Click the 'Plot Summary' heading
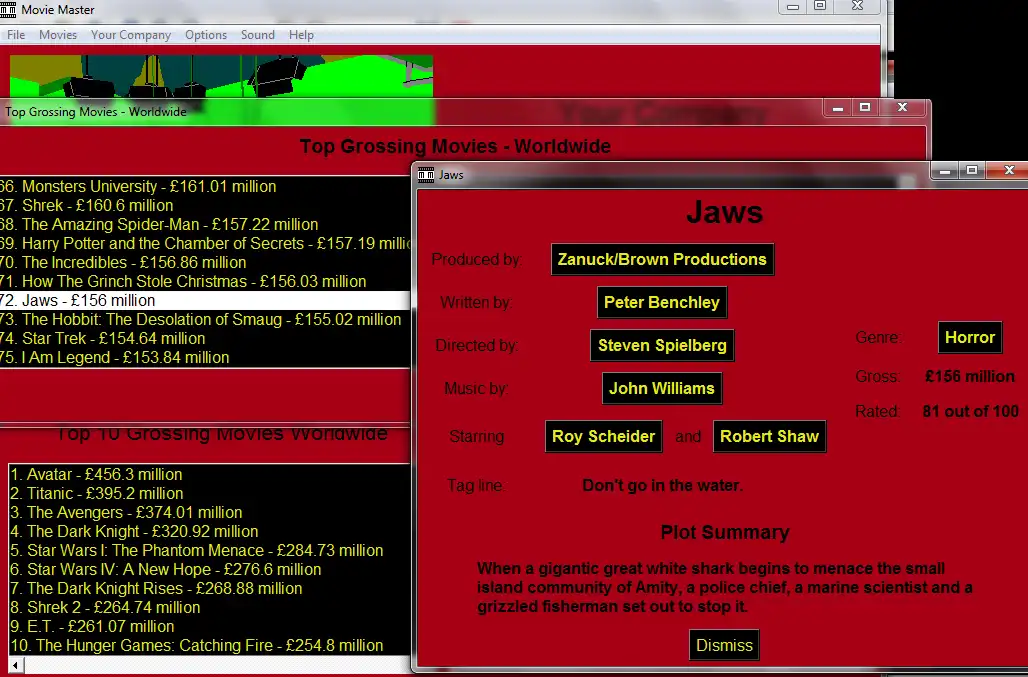This screenshot has height=677, width=1028. click(724, 532)
